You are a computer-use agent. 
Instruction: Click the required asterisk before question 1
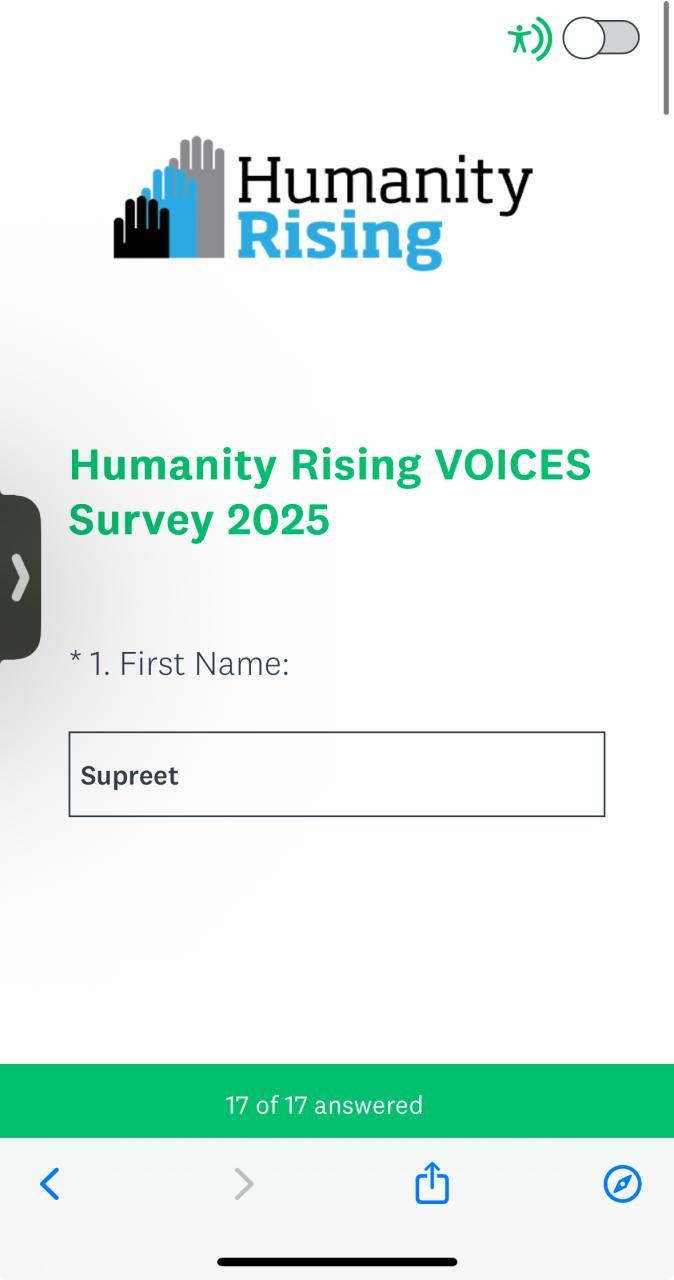point(75,660)
